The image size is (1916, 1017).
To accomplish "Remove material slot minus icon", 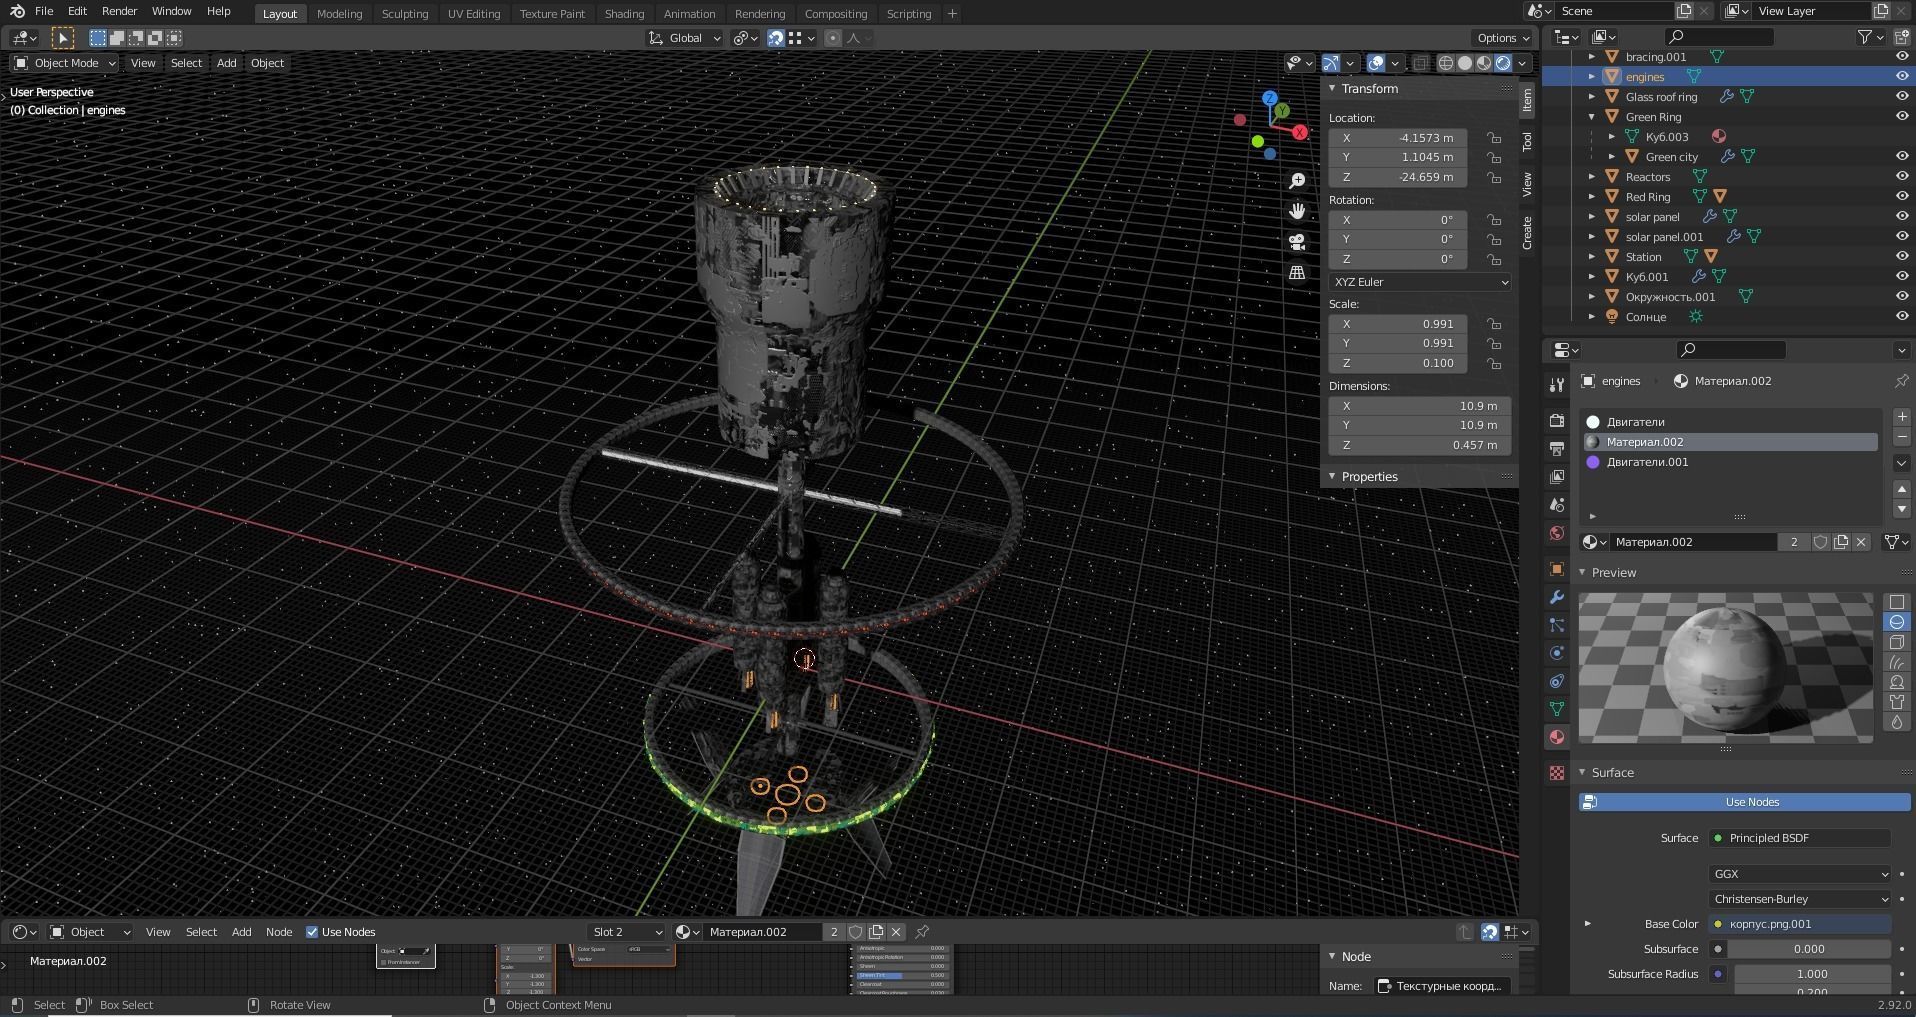I will pyautogui.click(x=1901, y=438).
